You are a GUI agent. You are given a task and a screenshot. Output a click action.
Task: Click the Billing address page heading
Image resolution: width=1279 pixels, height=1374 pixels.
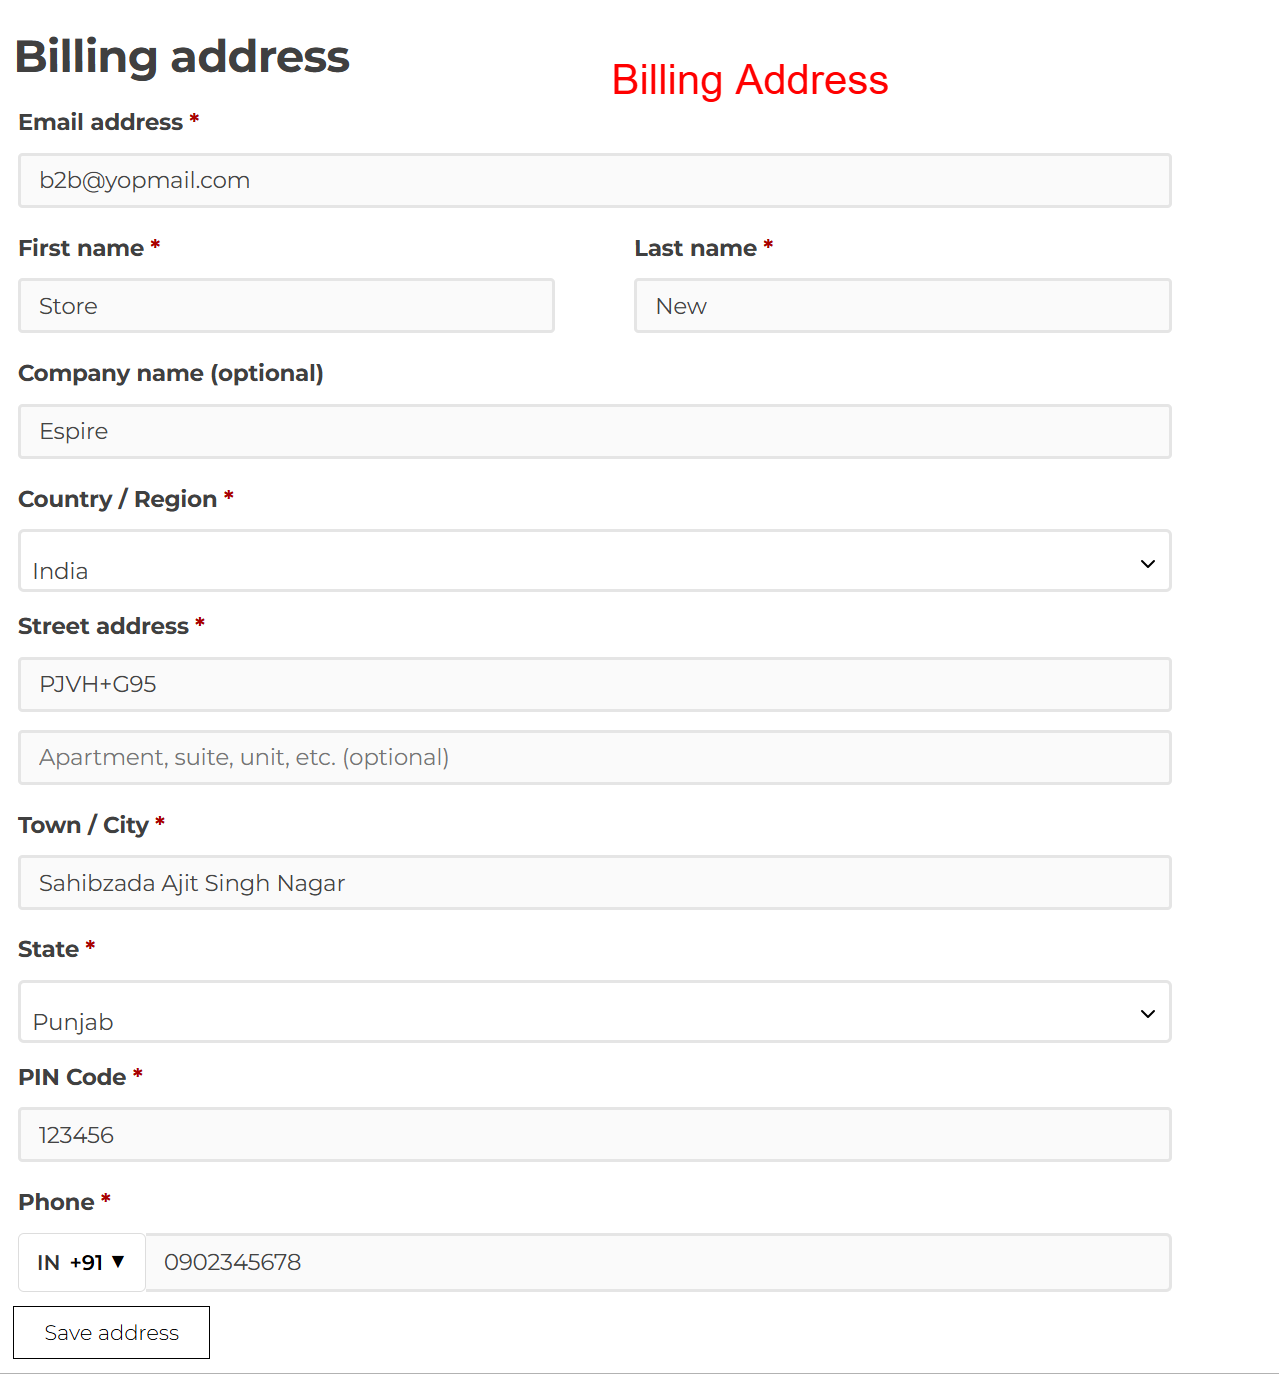[182, 56]
